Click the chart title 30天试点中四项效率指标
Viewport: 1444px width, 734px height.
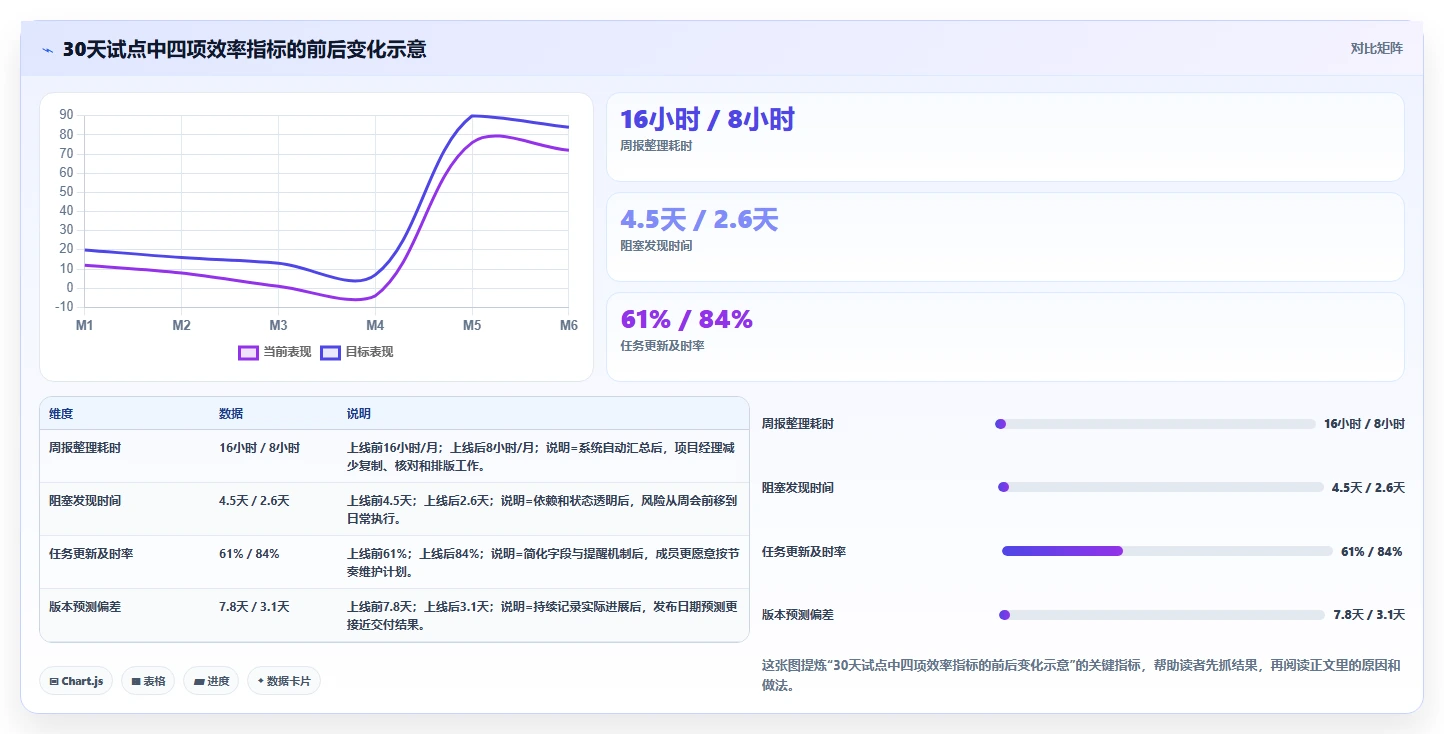click(244, 49)
